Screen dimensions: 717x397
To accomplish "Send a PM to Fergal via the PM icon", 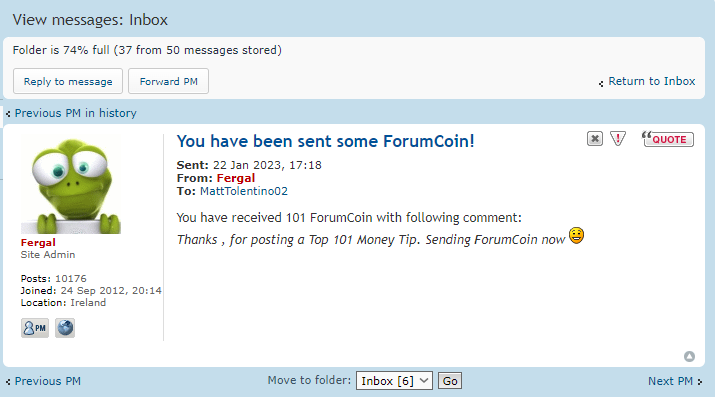I will click(35, 328).
